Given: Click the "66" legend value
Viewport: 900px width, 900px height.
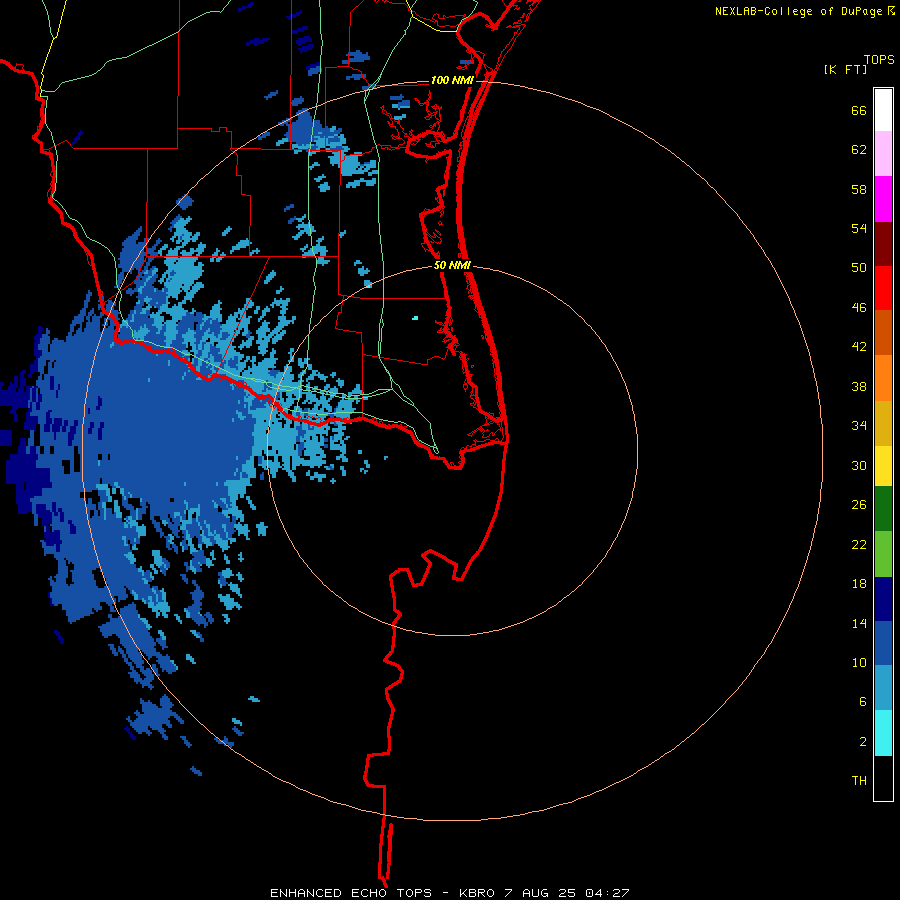Looking at the screenshot, I should click(x=859, y=110).
